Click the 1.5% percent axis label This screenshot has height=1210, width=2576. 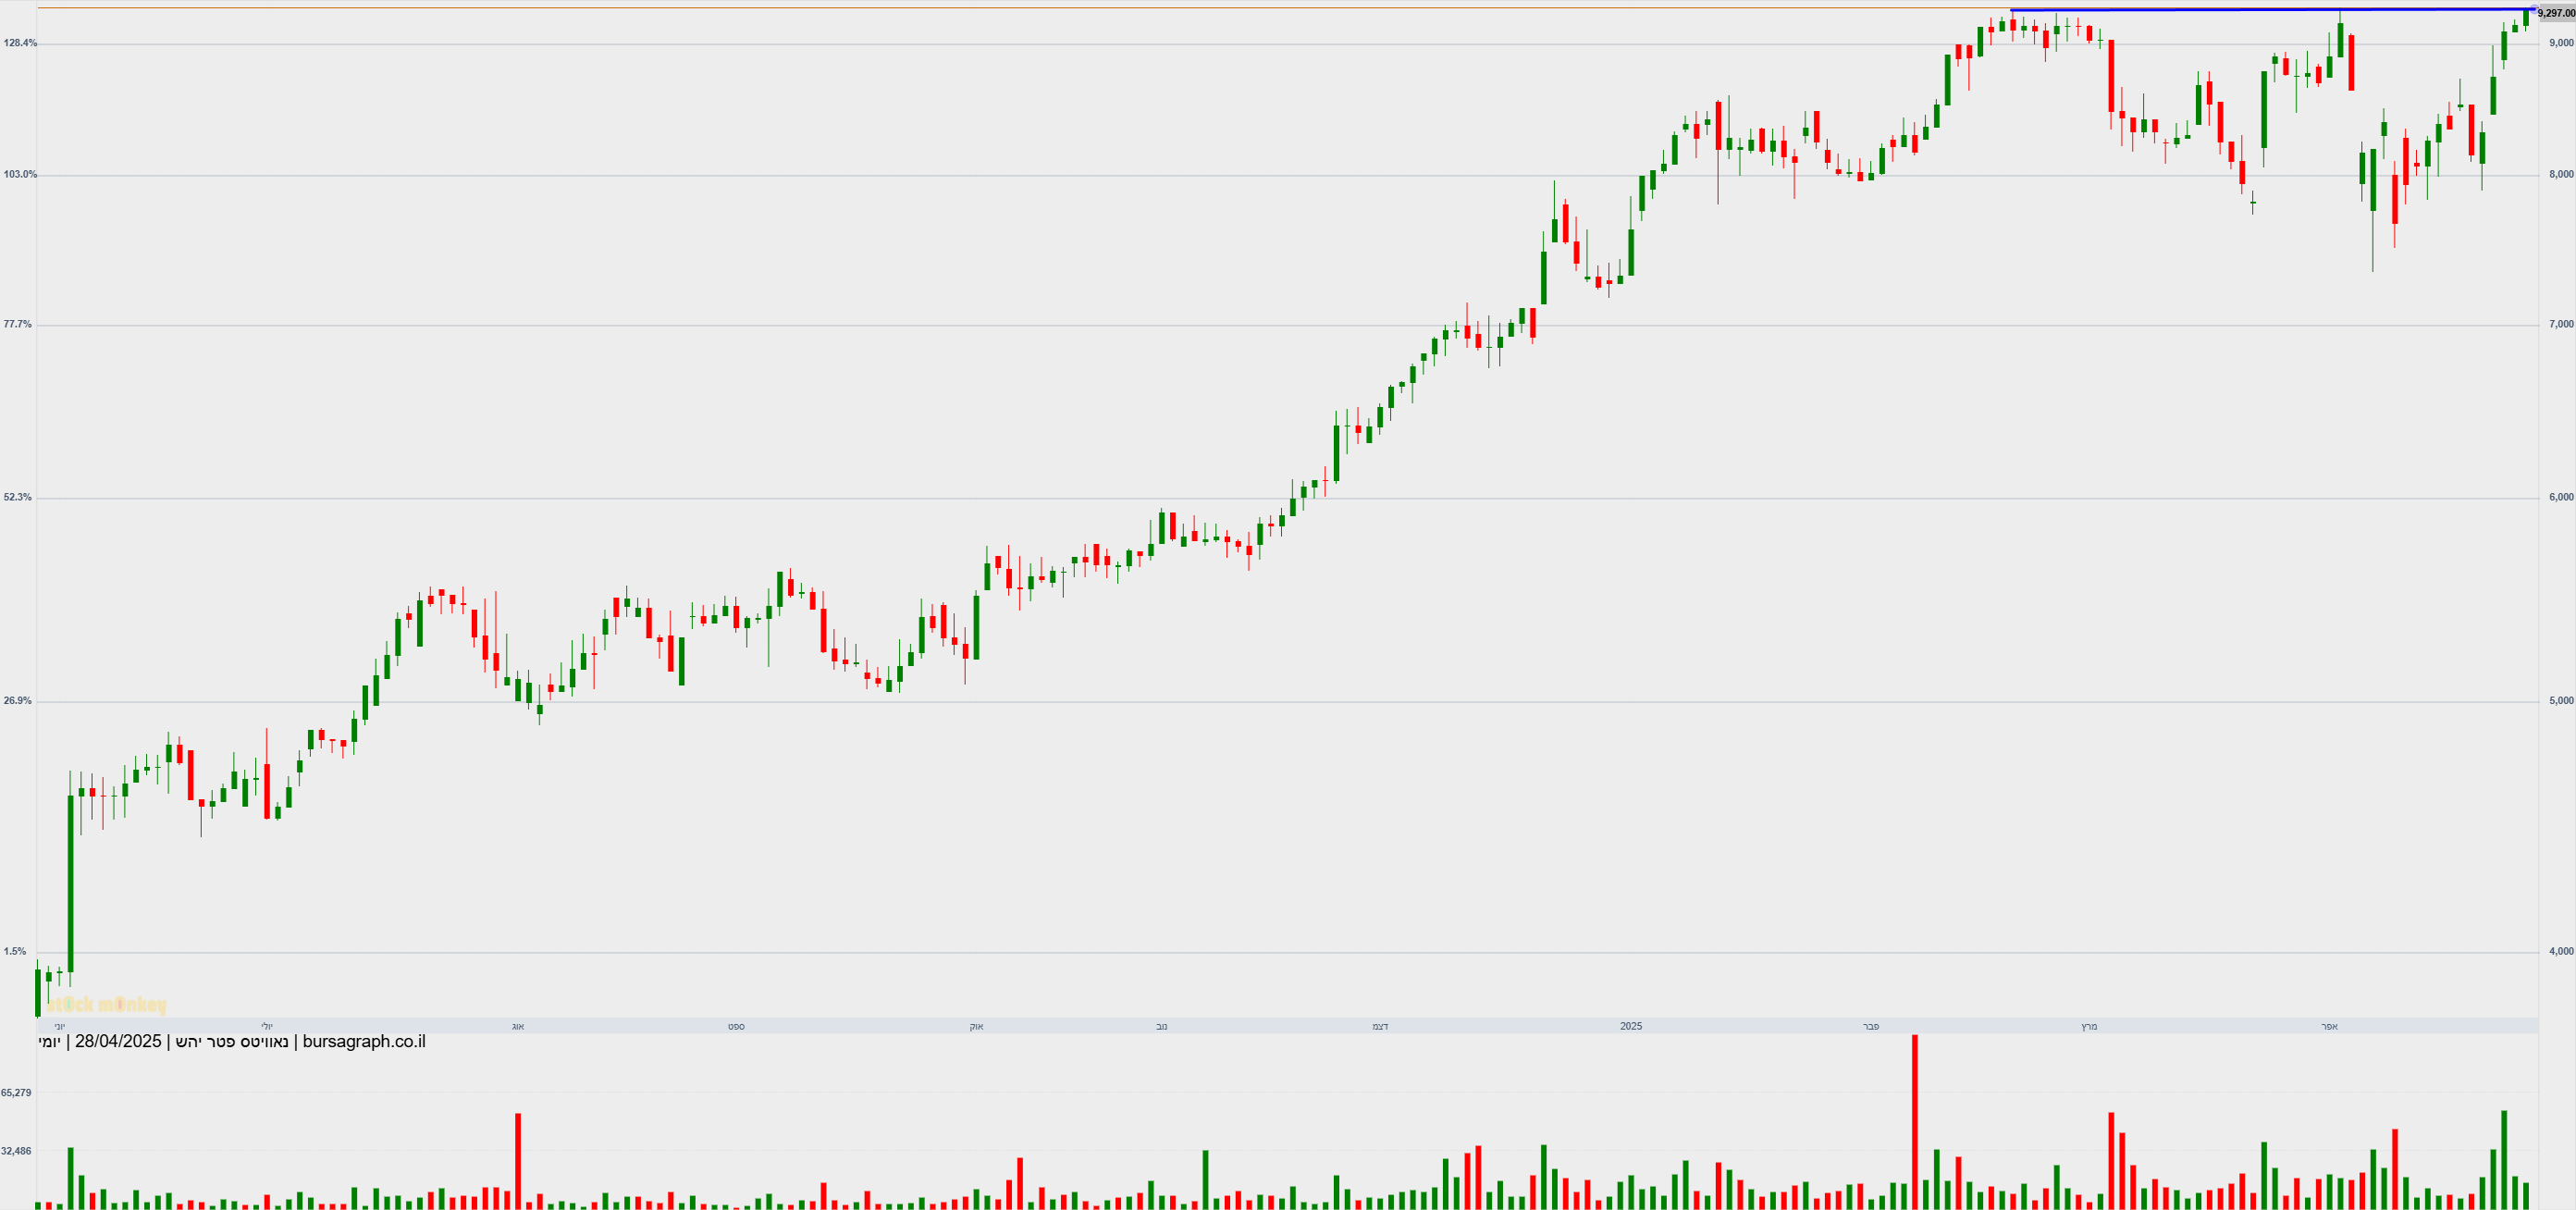pyautogui.click(x=15, y=952)
